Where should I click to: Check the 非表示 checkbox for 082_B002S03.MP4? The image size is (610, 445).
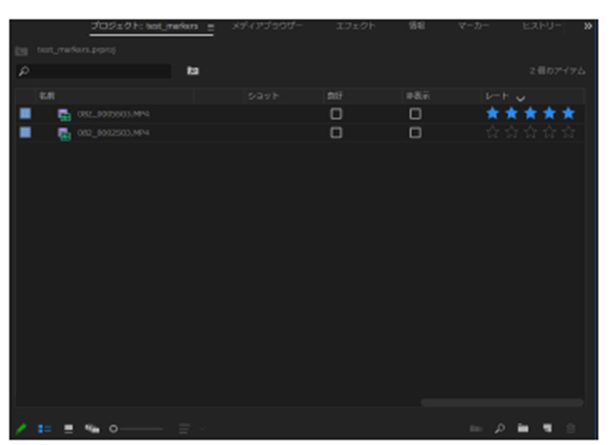(x=415, y=132)
